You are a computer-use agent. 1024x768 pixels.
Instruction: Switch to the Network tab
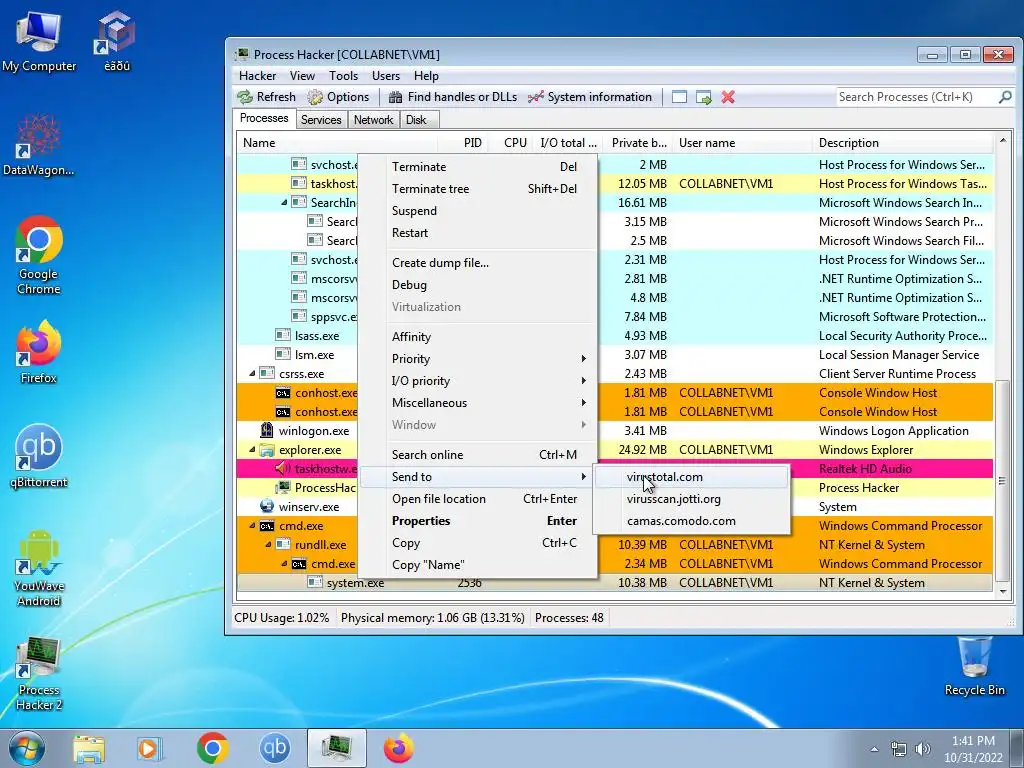tap(374, 120)
